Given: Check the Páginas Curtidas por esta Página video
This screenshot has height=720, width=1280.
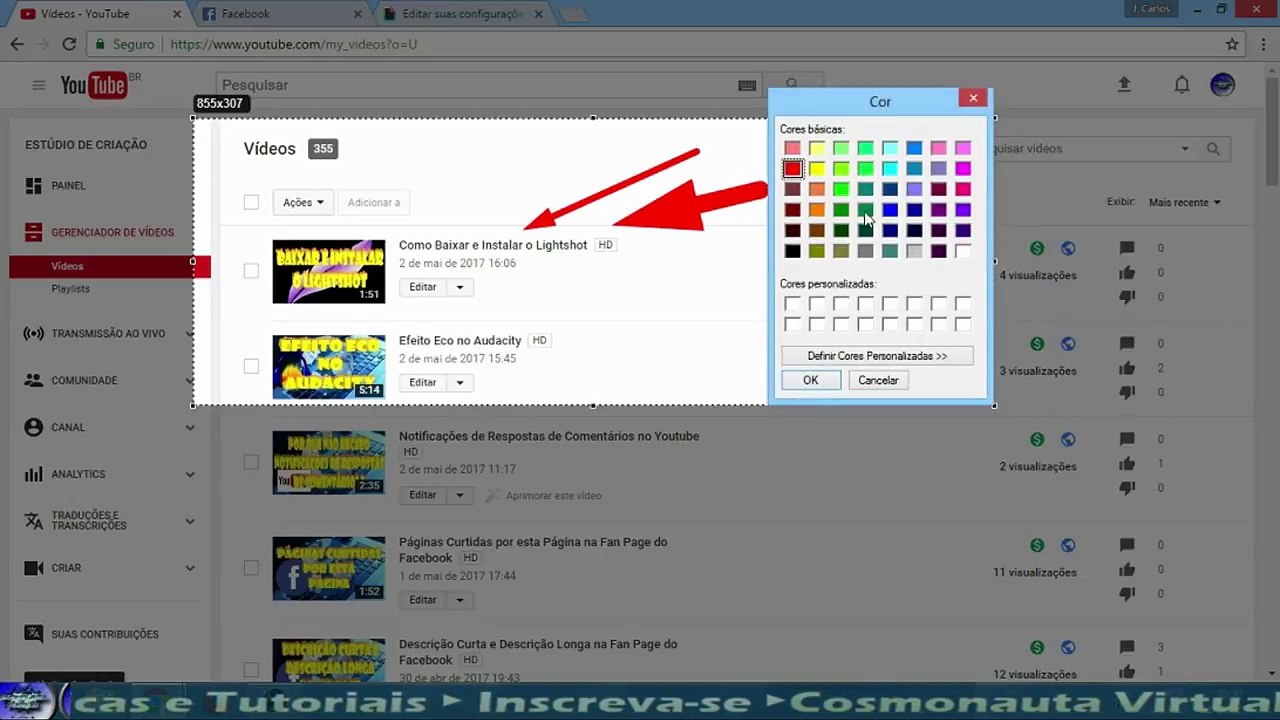Looking at the screenshot, I should pos(251,568).
